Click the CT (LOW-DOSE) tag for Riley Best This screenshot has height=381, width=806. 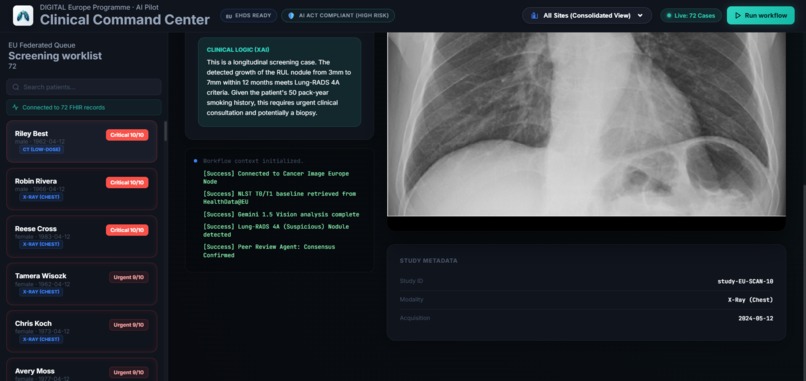41,149
